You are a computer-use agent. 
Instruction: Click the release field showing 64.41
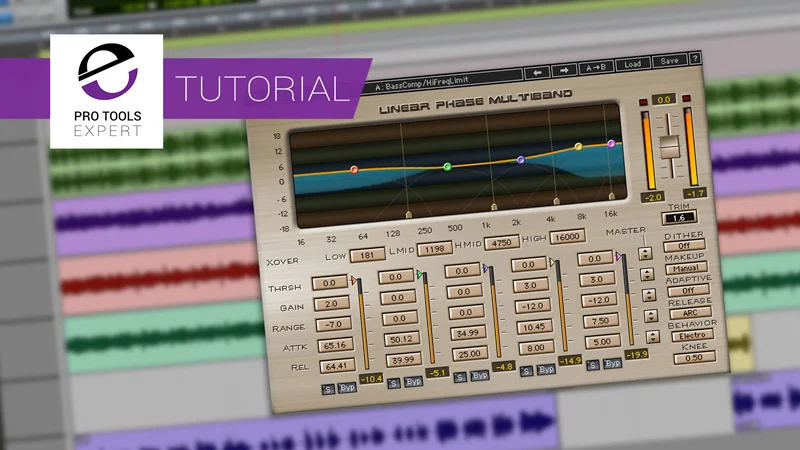tap(338, 366)
